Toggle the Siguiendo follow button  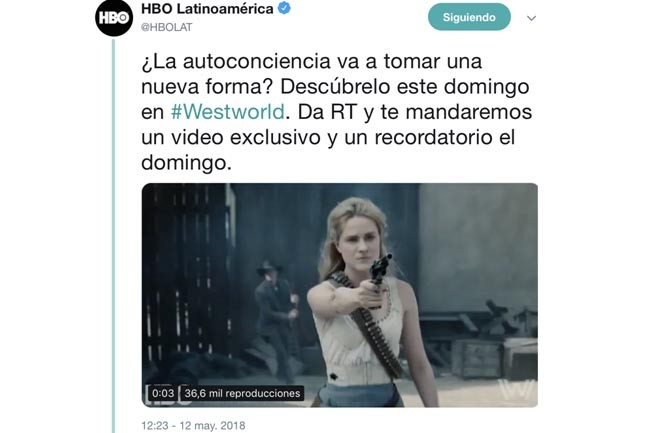pyautogui.click(x=469, y=17)
